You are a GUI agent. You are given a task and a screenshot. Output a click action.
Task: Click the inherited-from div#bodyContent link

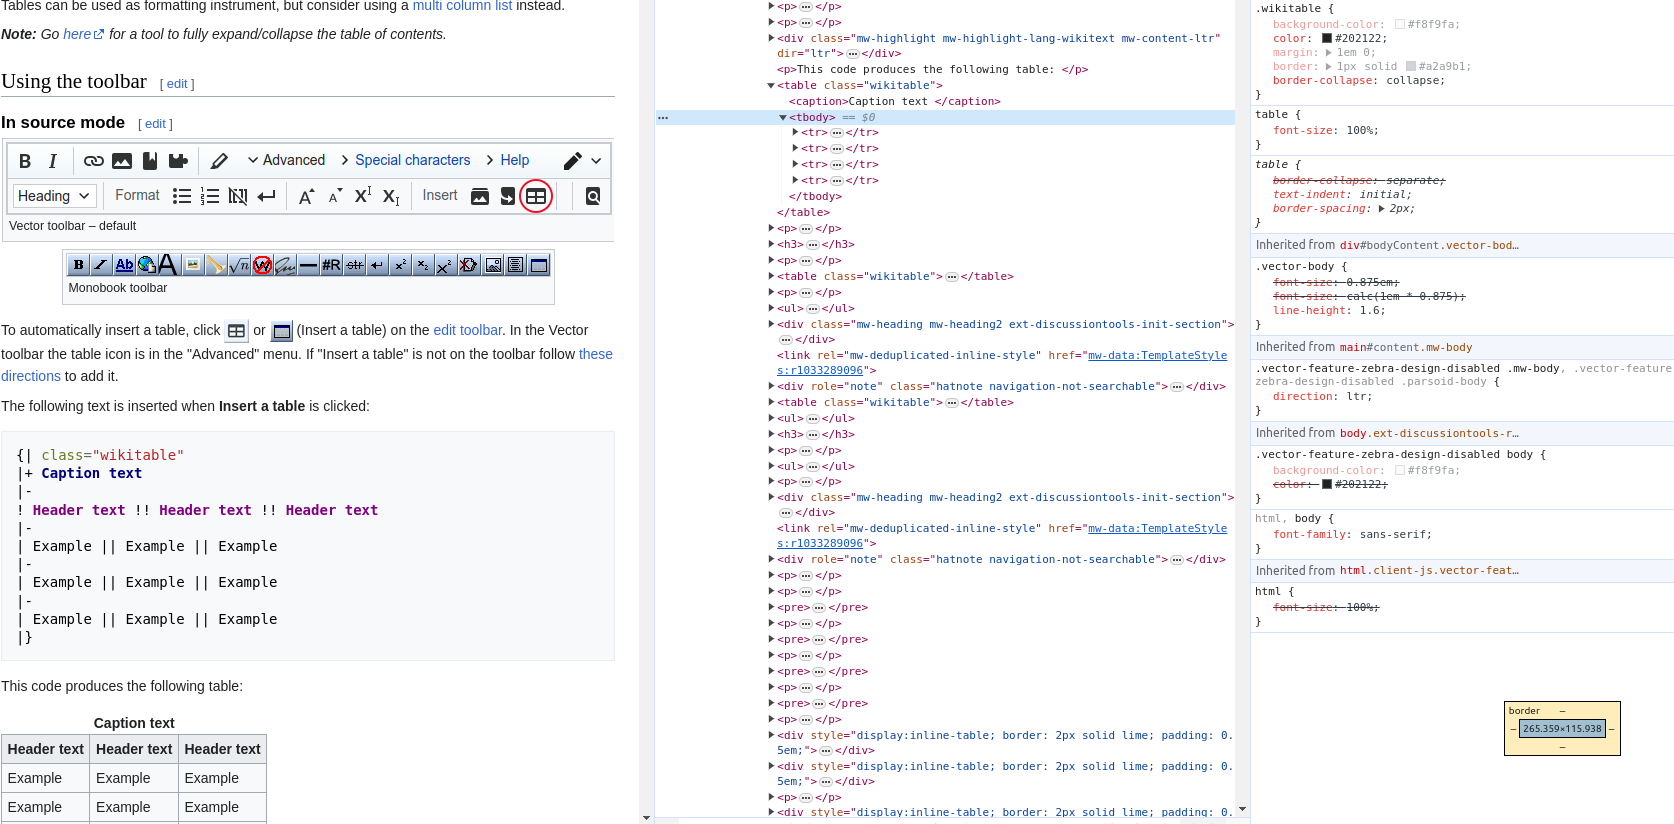click(1429, 245)
